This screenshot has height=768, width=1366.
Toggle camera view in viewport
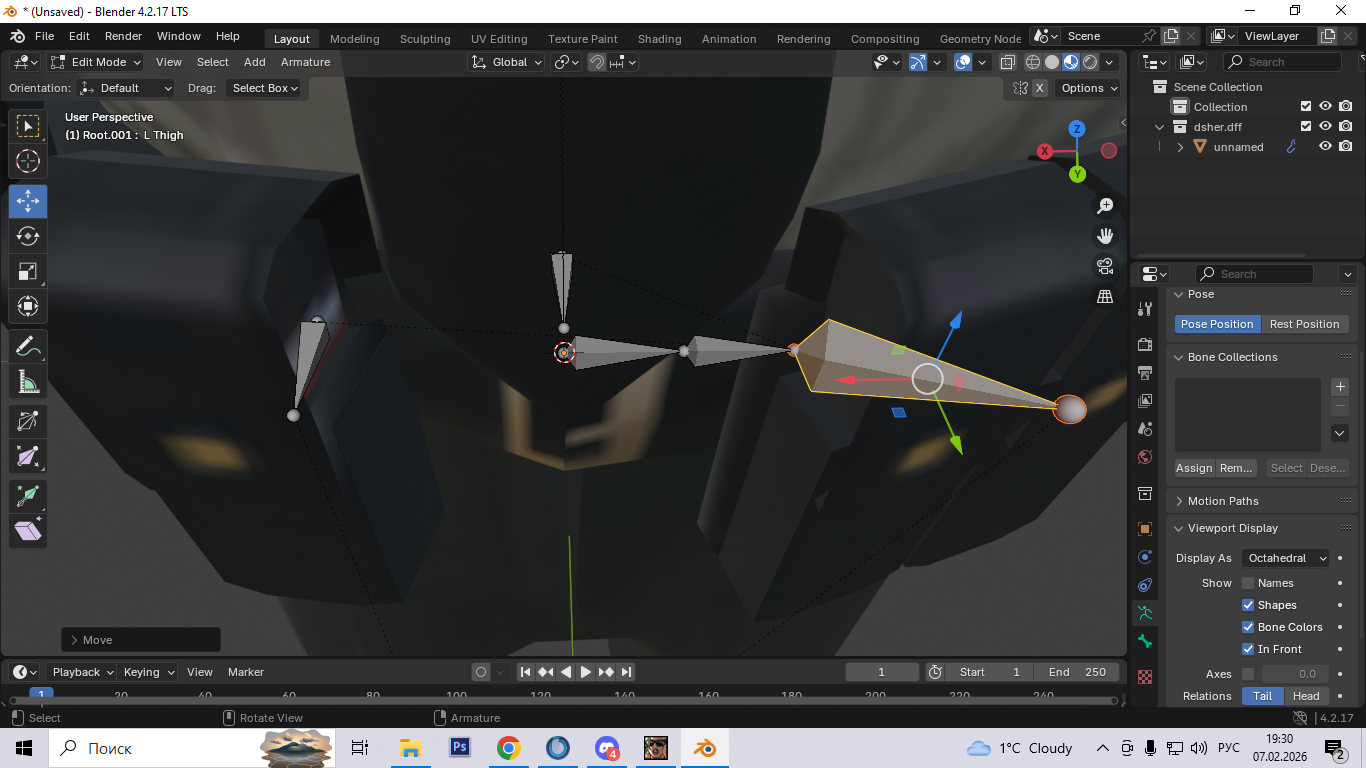tap(1105, 266)
